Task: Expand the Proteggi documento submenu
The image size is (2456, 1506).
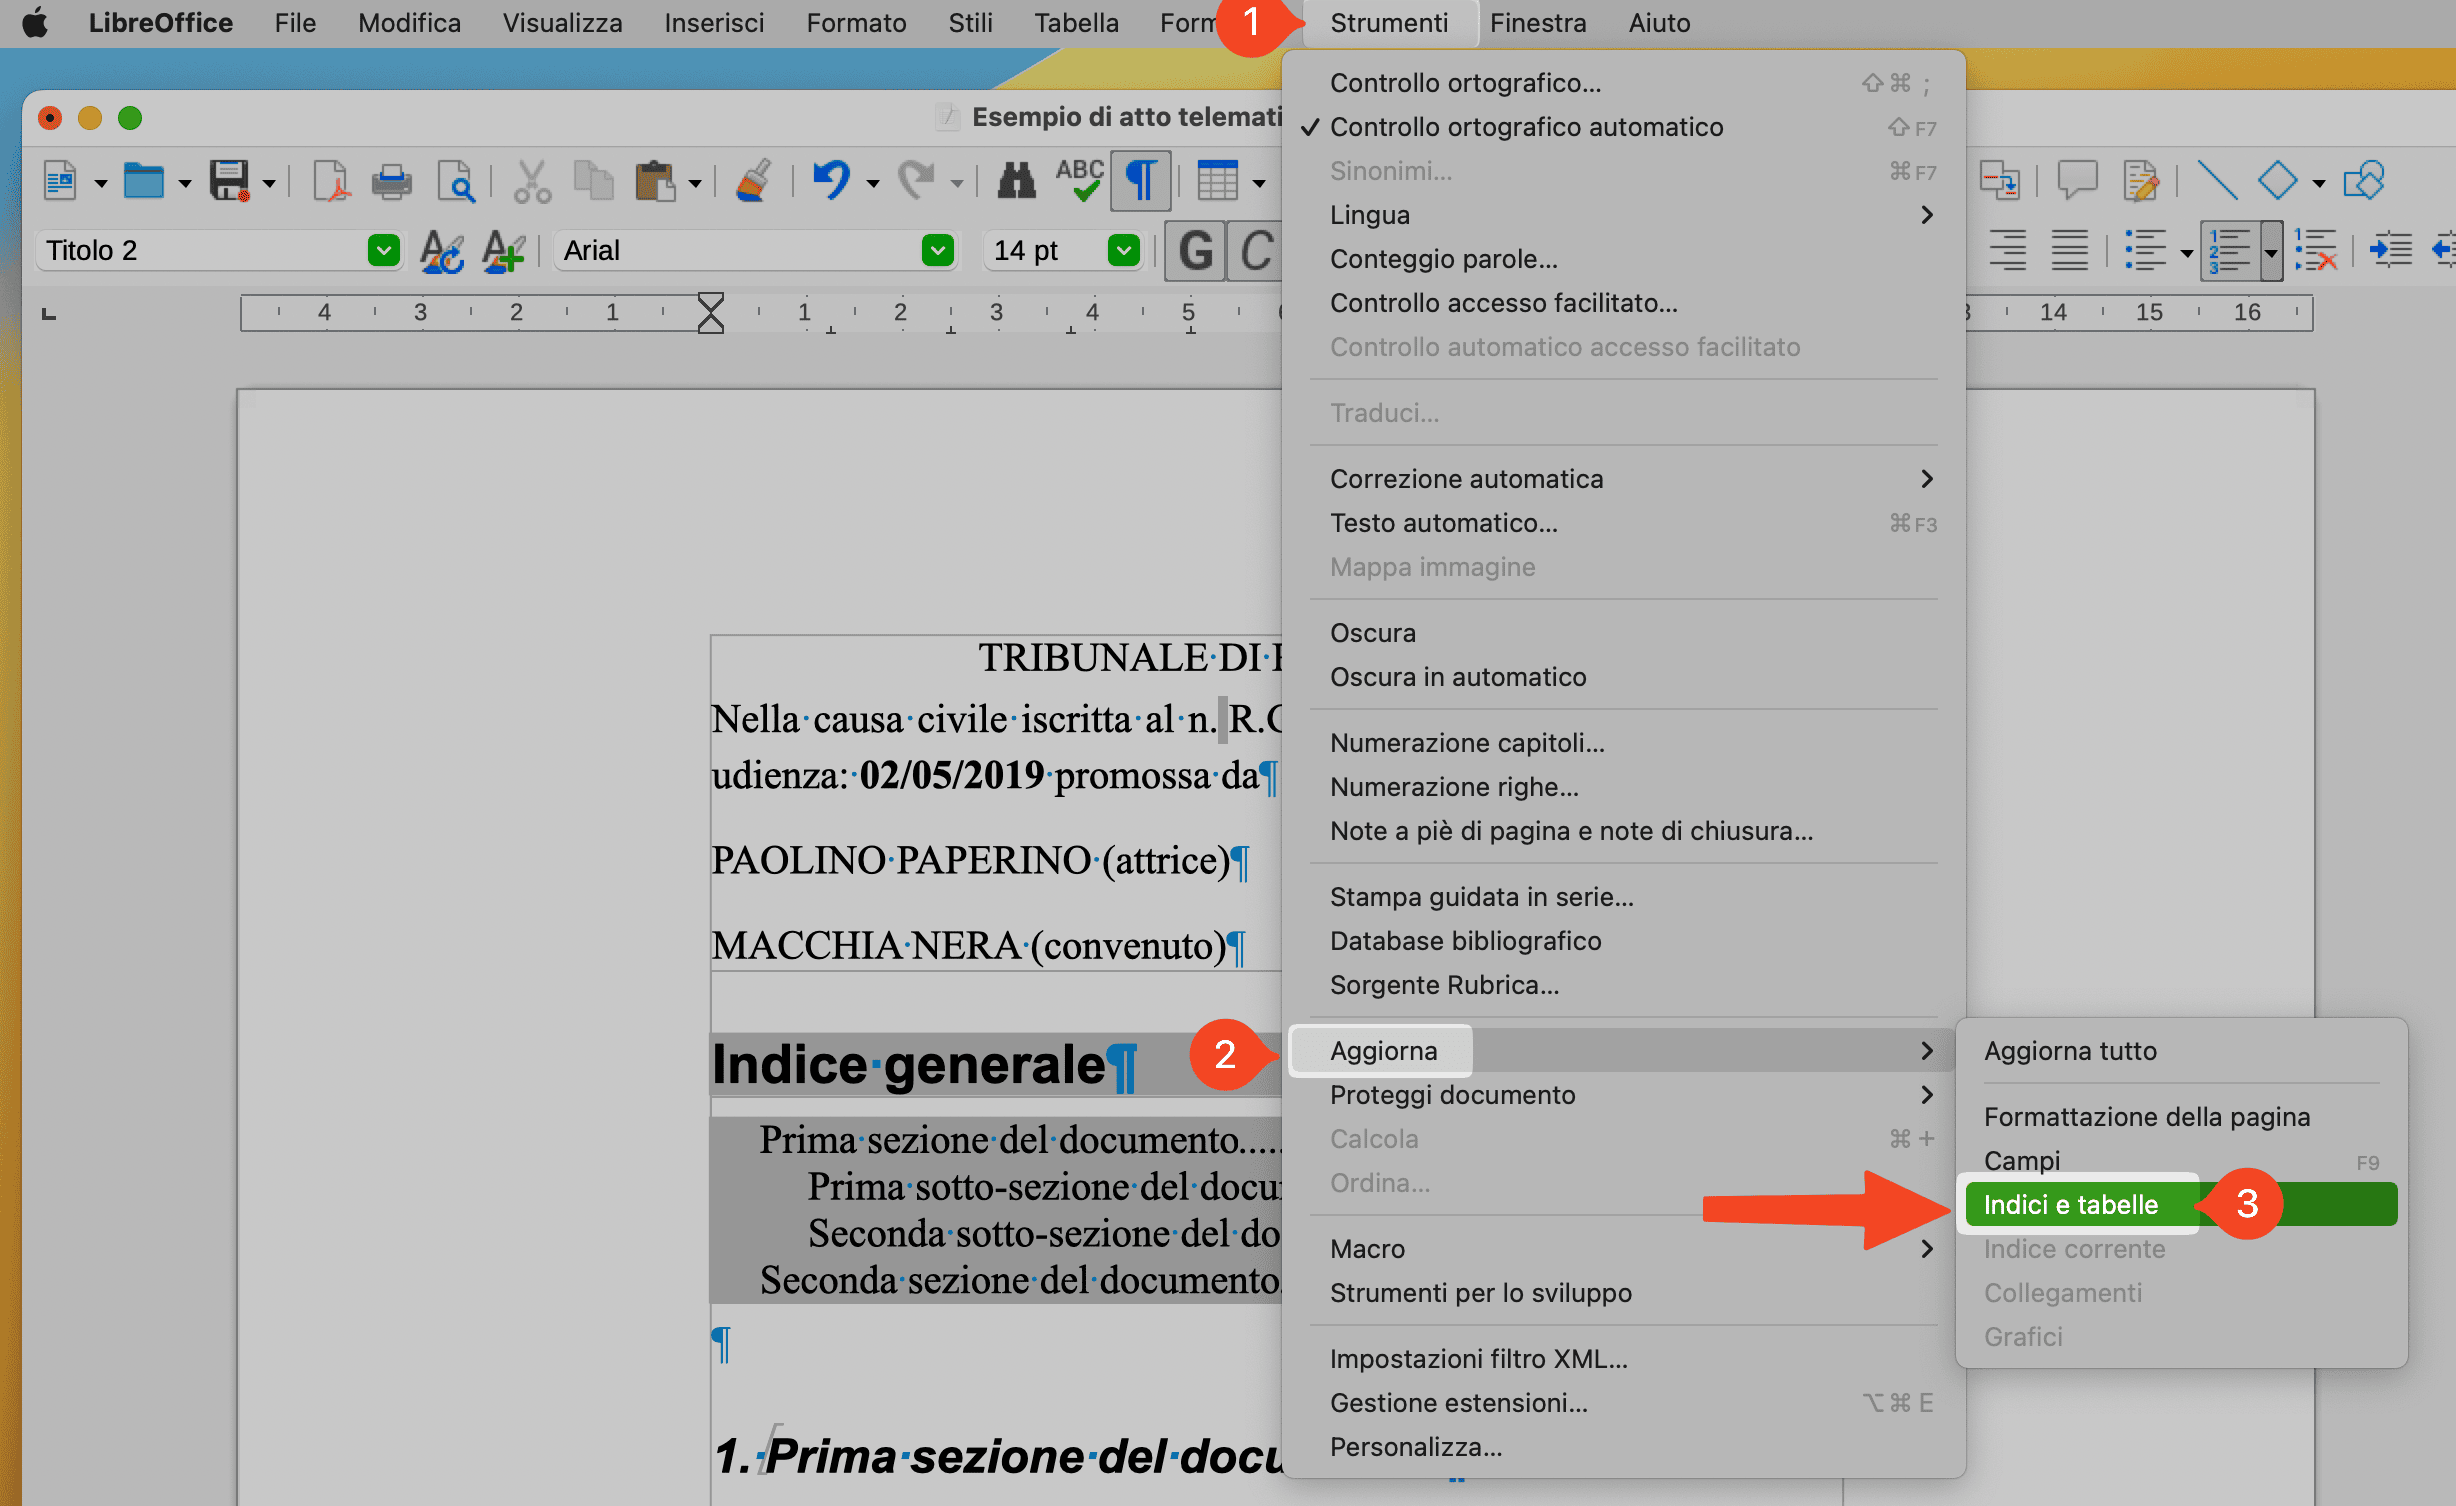Action: pos(1622,1095)
